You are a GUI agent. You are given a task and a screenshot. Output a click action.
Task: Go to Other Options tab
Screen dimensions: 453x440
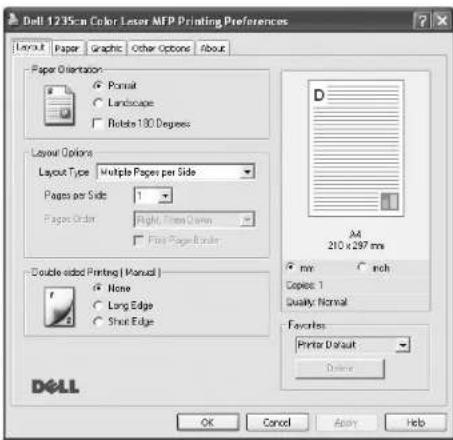(x=161, y=49)
